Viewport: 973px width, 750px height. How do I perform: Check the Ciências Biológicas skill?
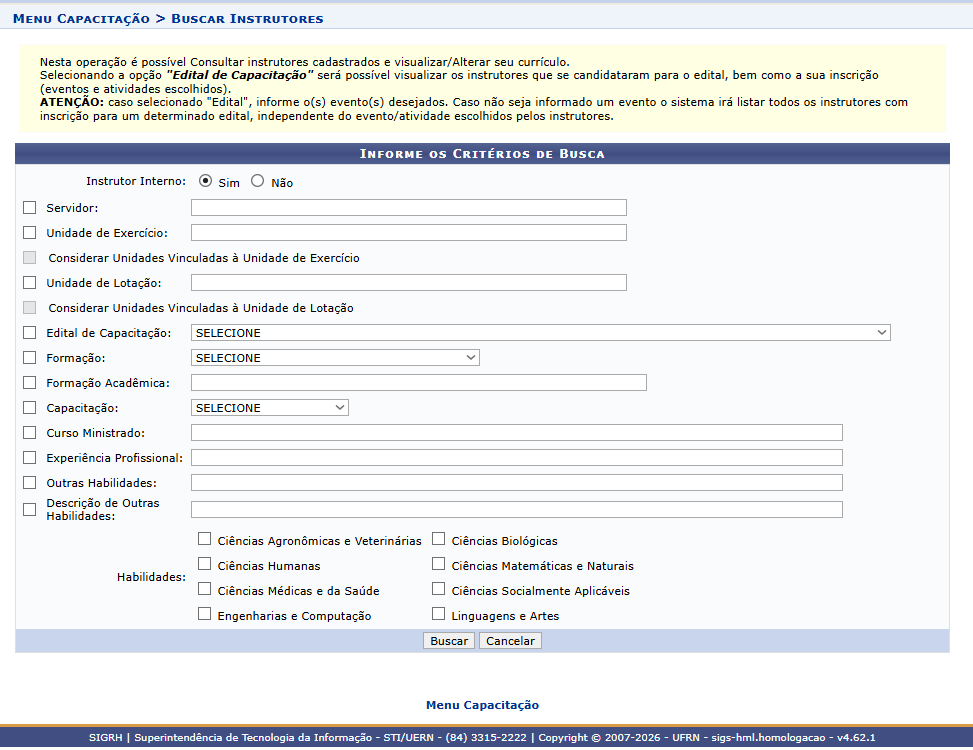(x=438, y=538)
